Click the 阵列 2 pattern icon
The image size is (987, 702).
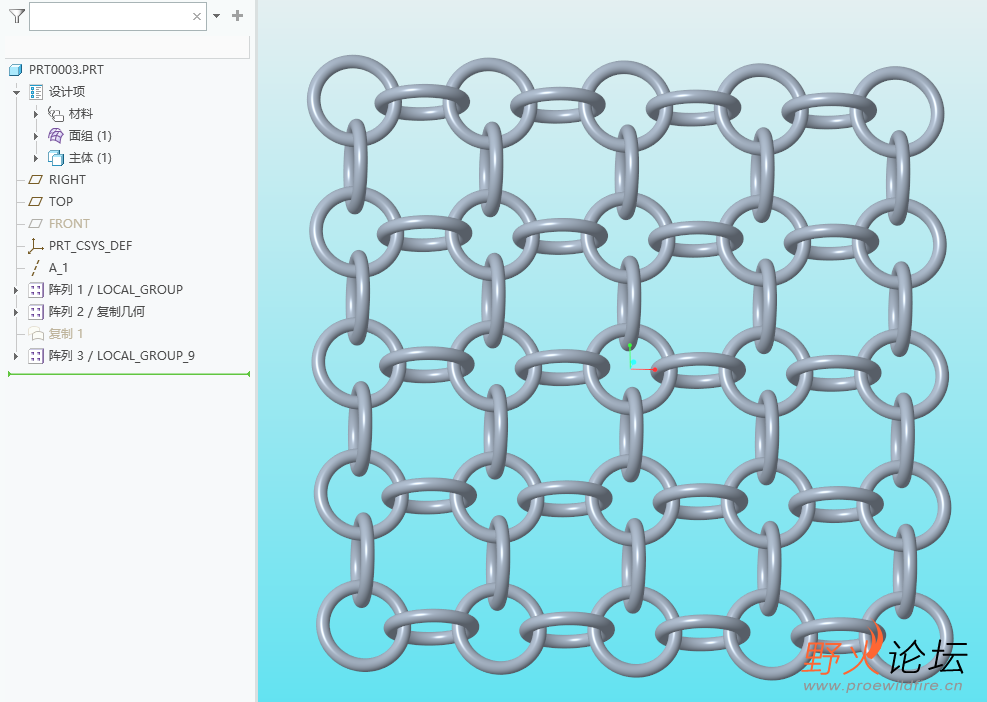click(36, 312)
